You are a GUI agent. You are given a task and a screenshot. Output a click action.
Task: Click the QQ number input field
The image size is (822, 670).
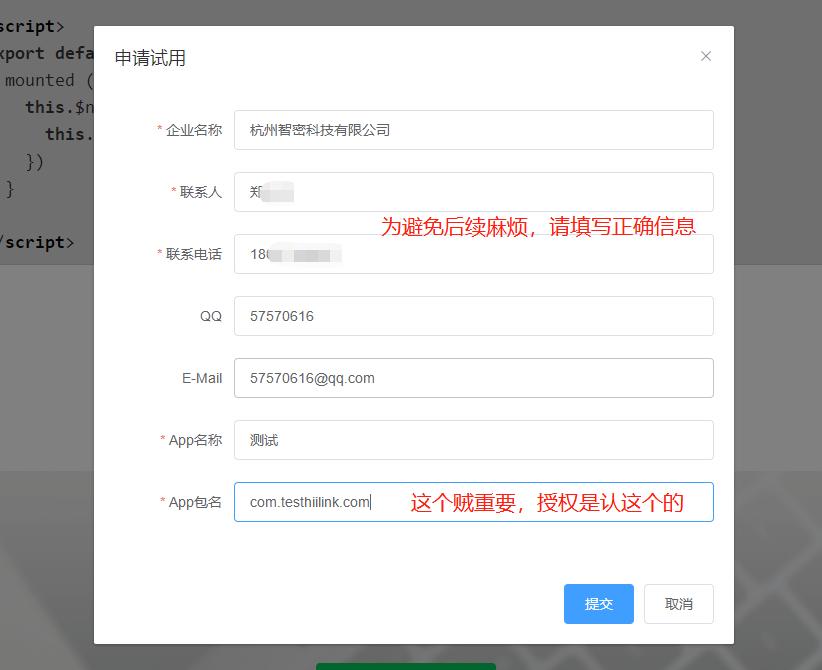coord(472,316)
